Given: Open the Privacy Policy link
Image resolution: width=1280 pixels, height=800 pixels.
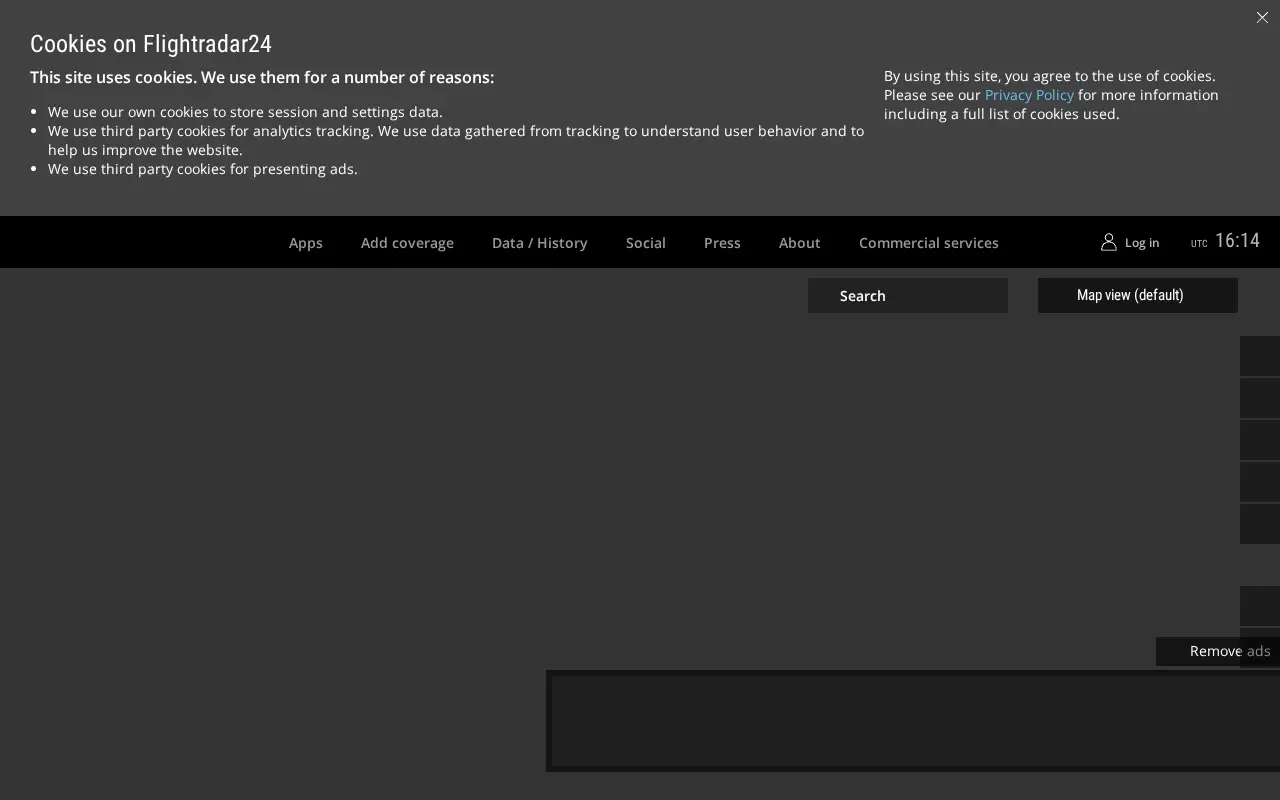Looking at the screenshot, I should (1029, 95).
